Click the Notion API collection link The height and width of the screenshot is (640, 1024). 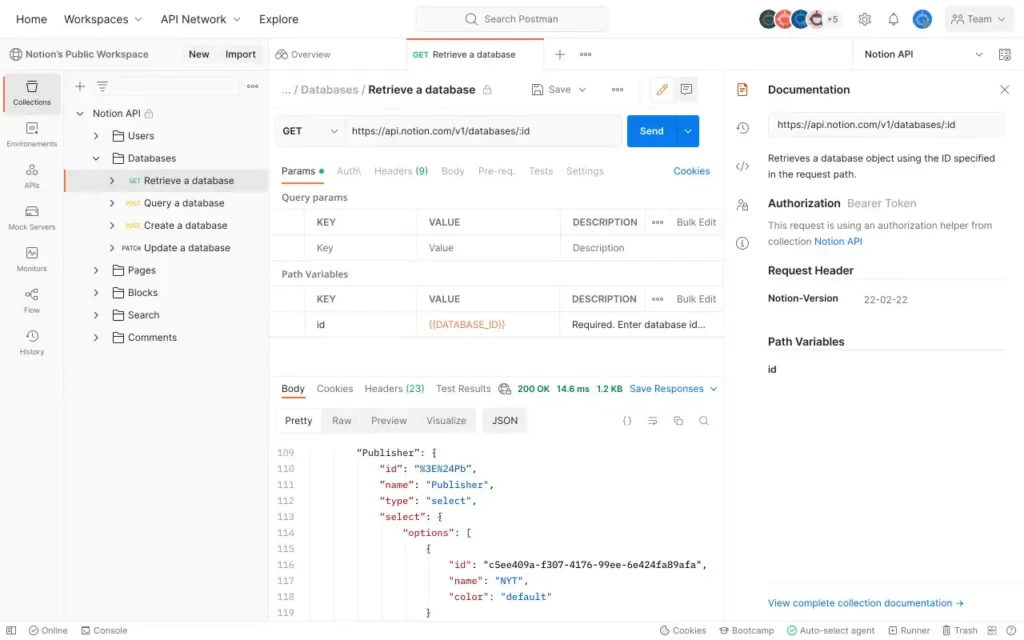click(838, 241)
